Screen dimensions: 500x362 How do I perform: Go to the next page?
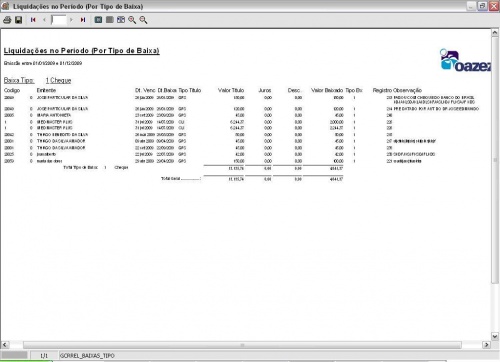[71, 20]
